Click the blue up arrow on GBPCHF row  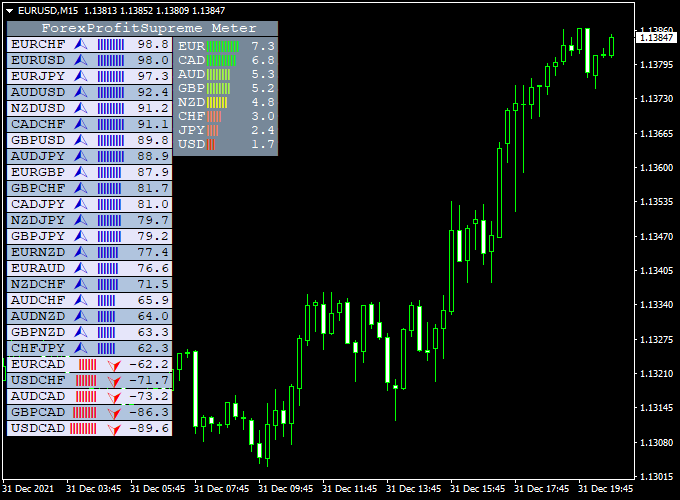click(81, 188)
